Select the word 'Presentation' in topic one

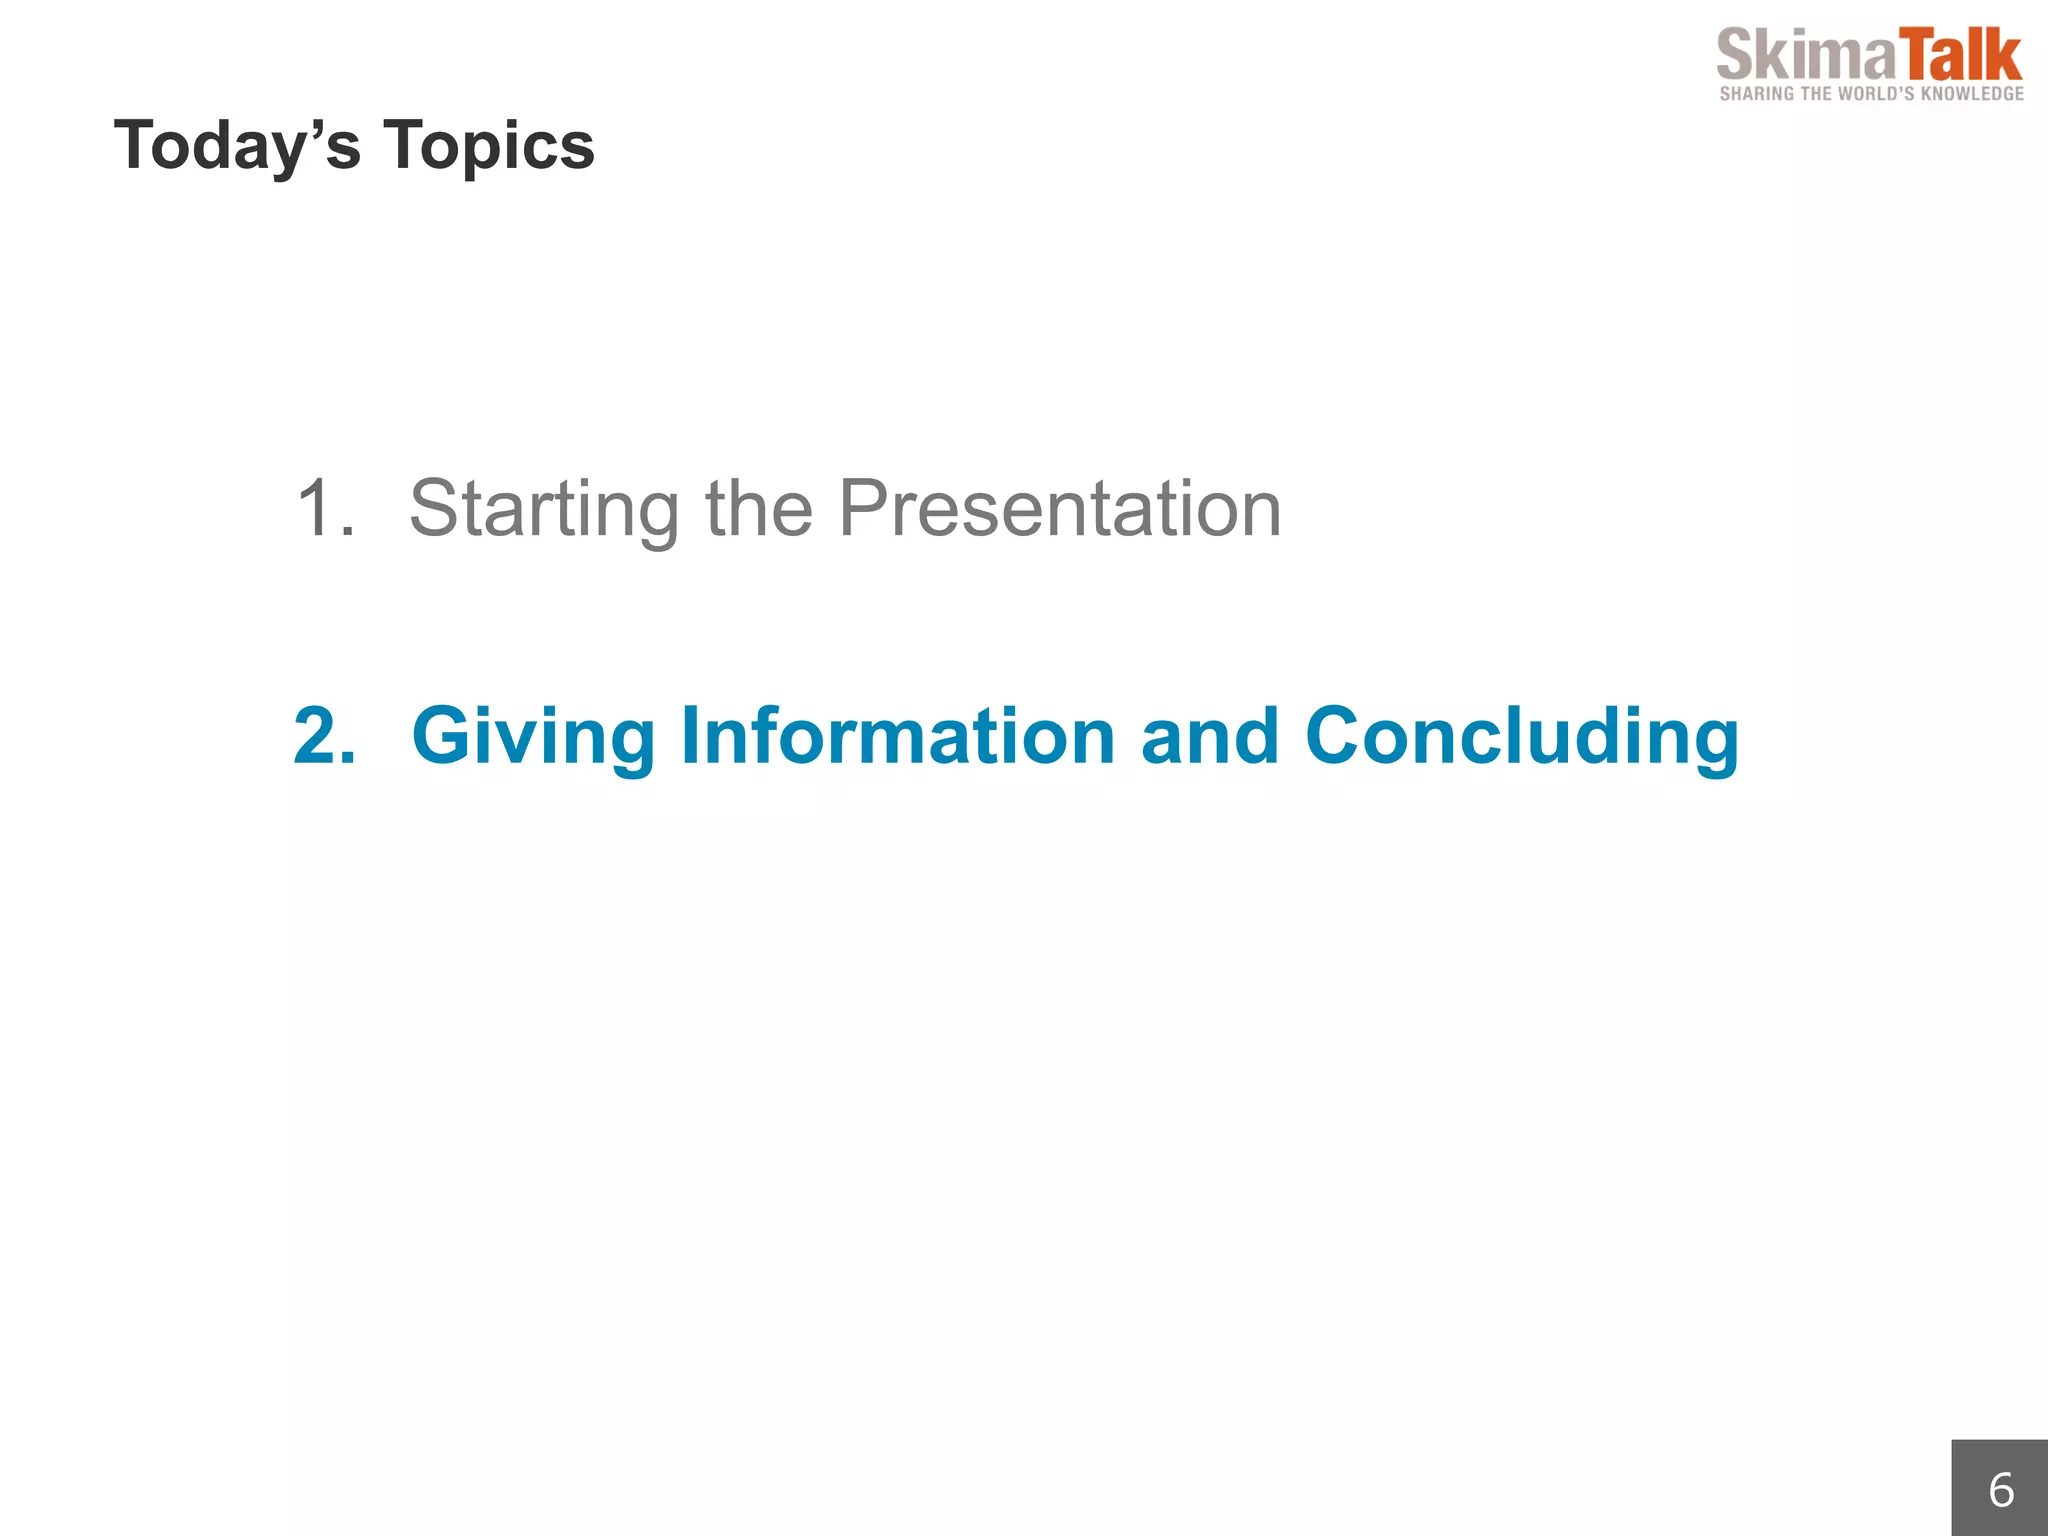coord(1060,507)
